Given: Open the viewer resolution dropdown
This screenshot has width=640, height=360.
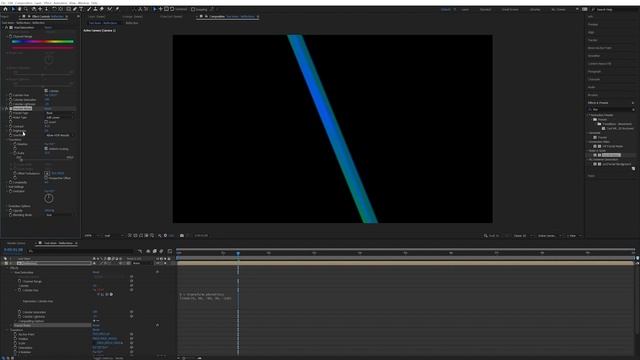Looking at the screenshot, I should [114, 236].
